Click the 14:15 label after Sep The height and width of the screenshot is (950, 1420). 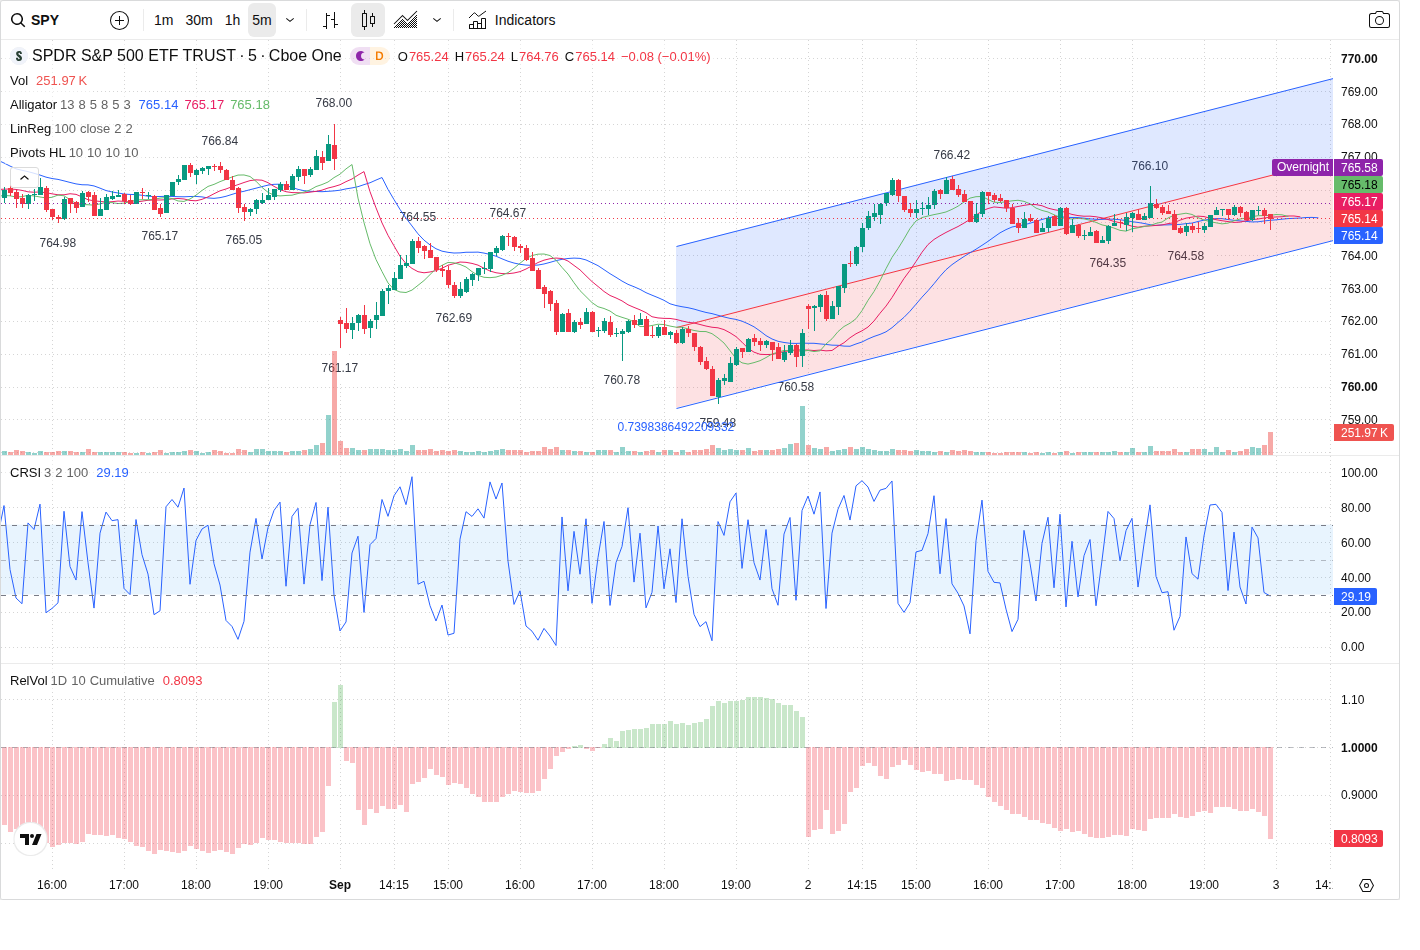(x=394, y=885)
